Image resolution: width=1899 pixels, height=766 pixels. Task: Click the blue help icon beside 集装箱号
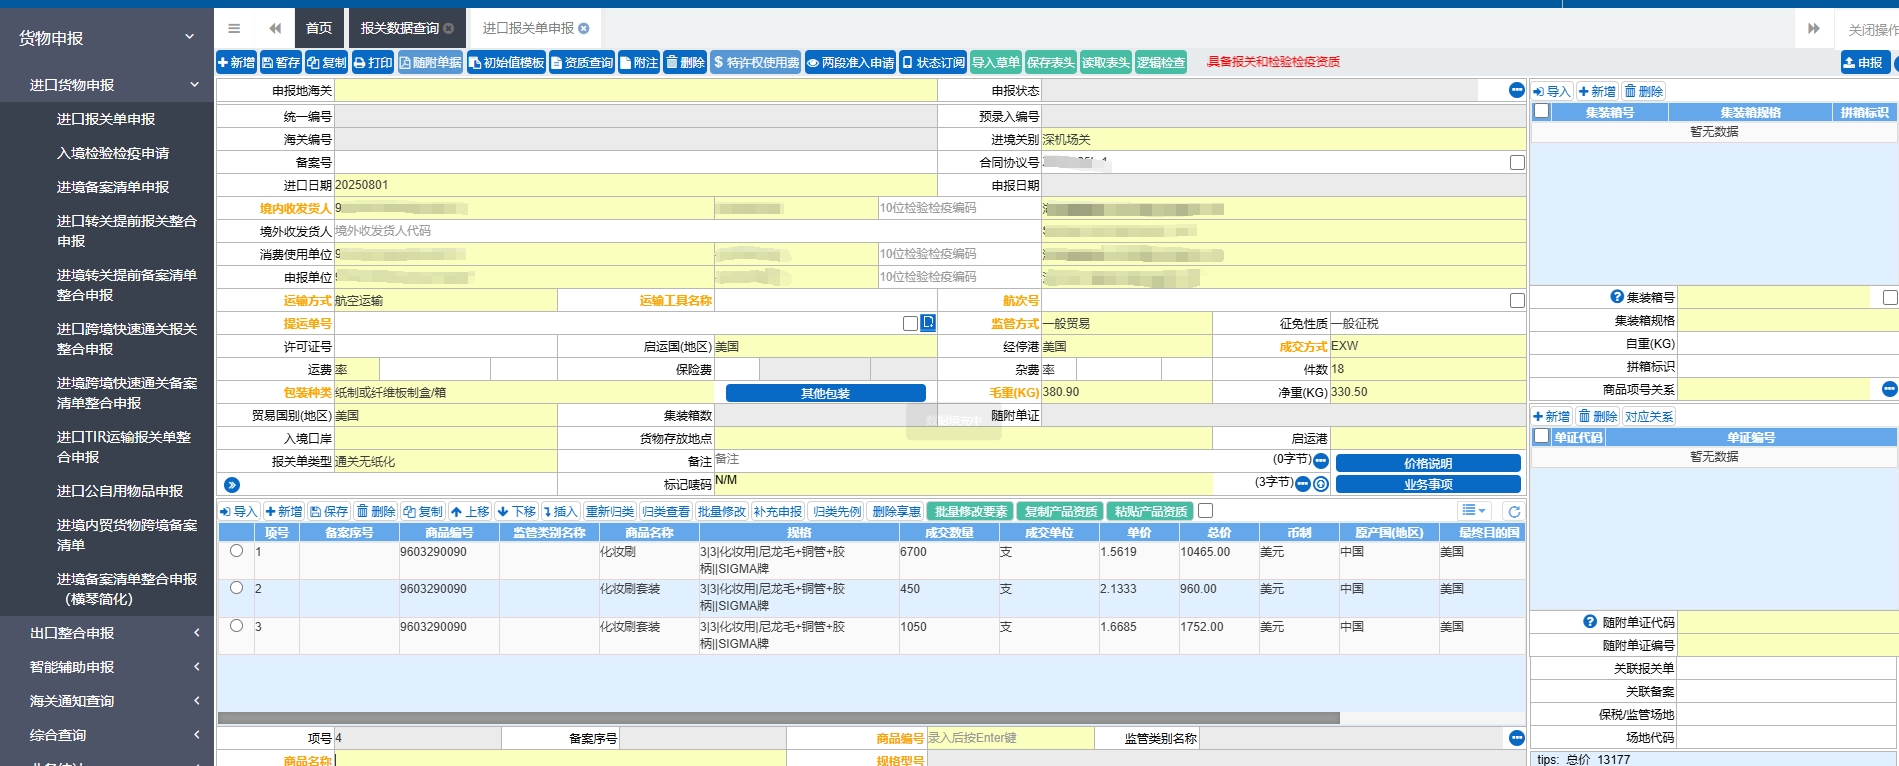1617,297
